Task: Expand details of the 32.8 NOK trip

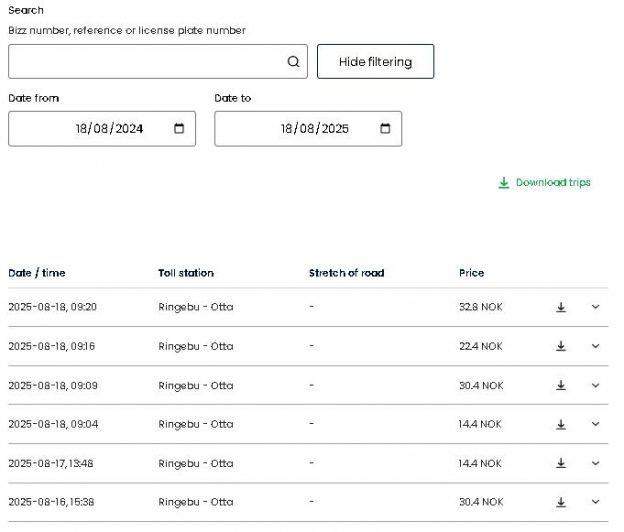Action: (x=595, y=307)
